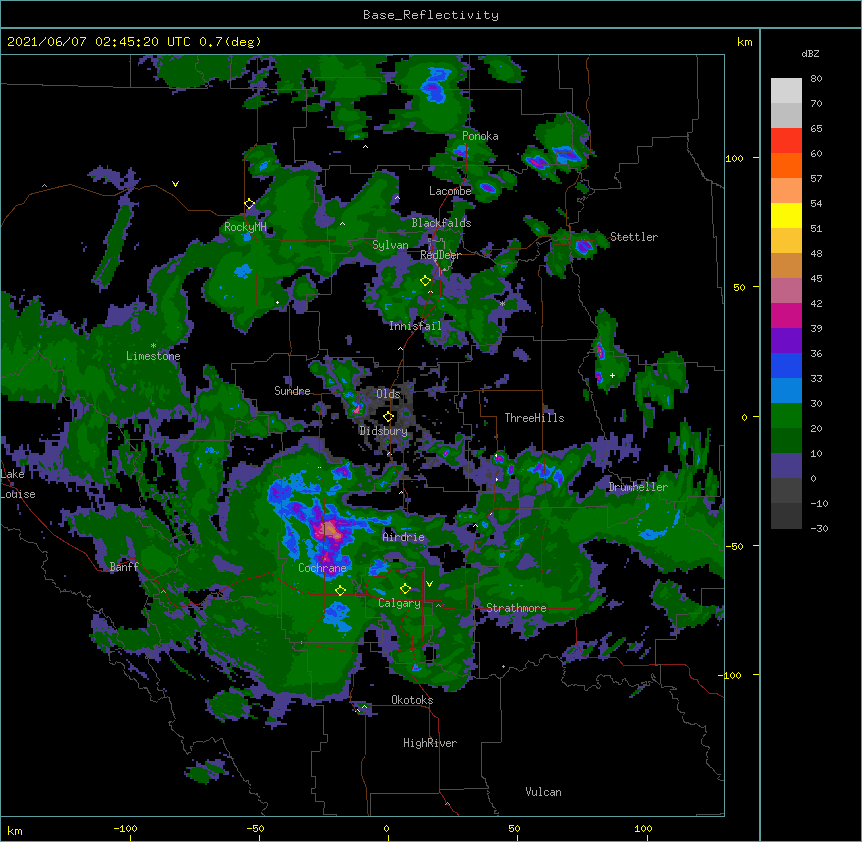Select the Stettler label
Viewport: 862px width, 842px height.
[x=634, y=237]
